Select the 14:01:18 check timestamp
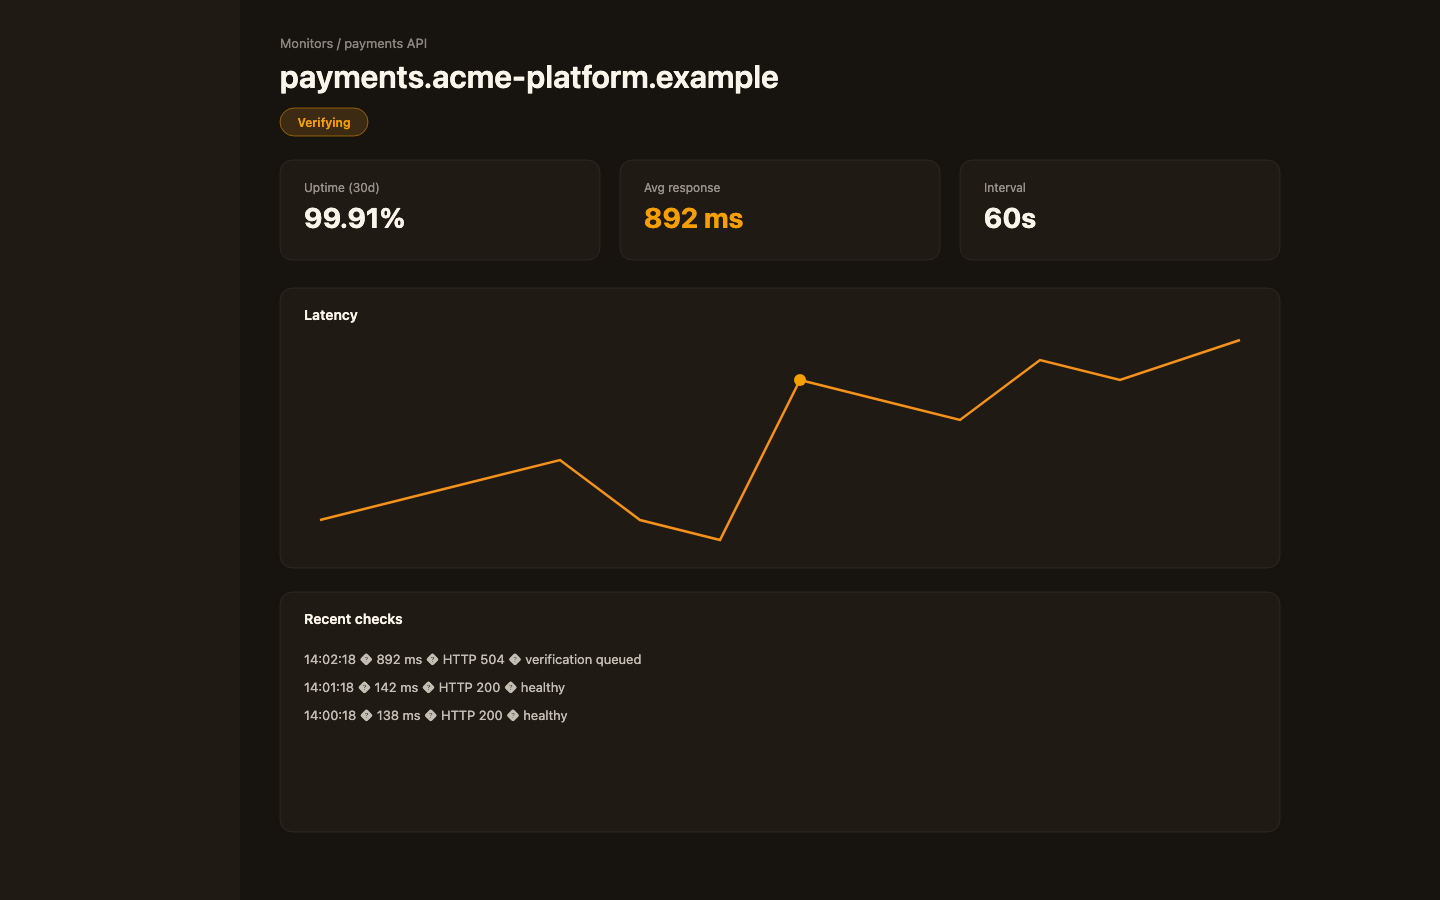 (329, 688)
